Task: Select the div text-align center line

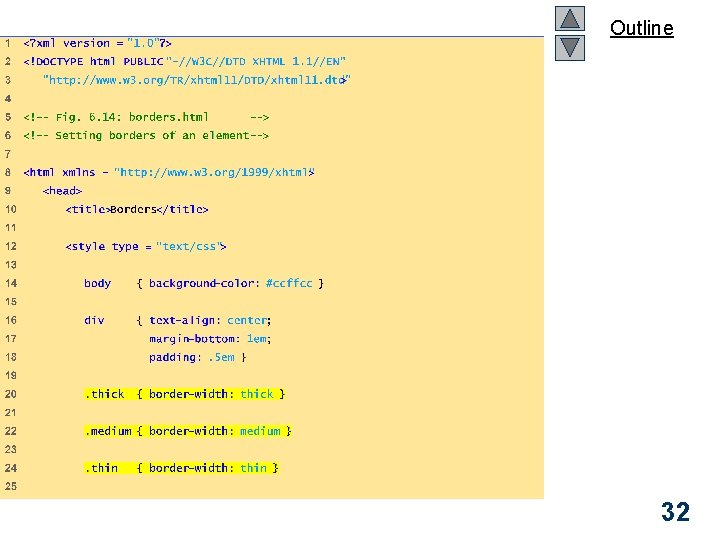Action: (178, 321)
